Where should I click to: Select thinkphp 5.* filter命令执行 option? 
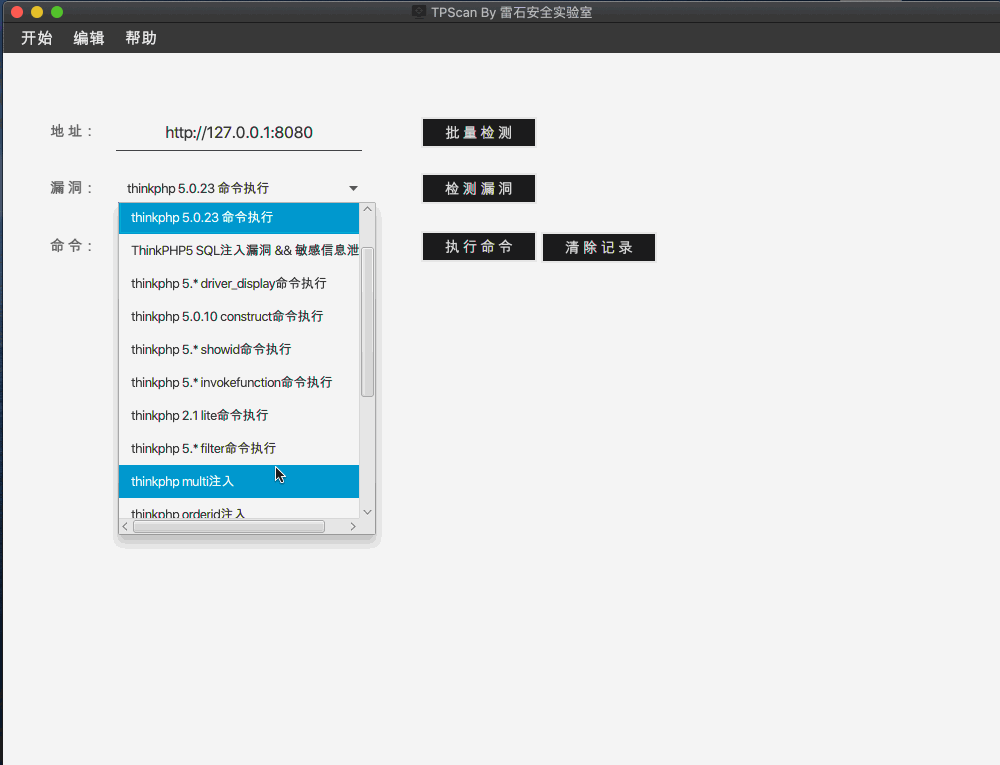tap(239, 449)
